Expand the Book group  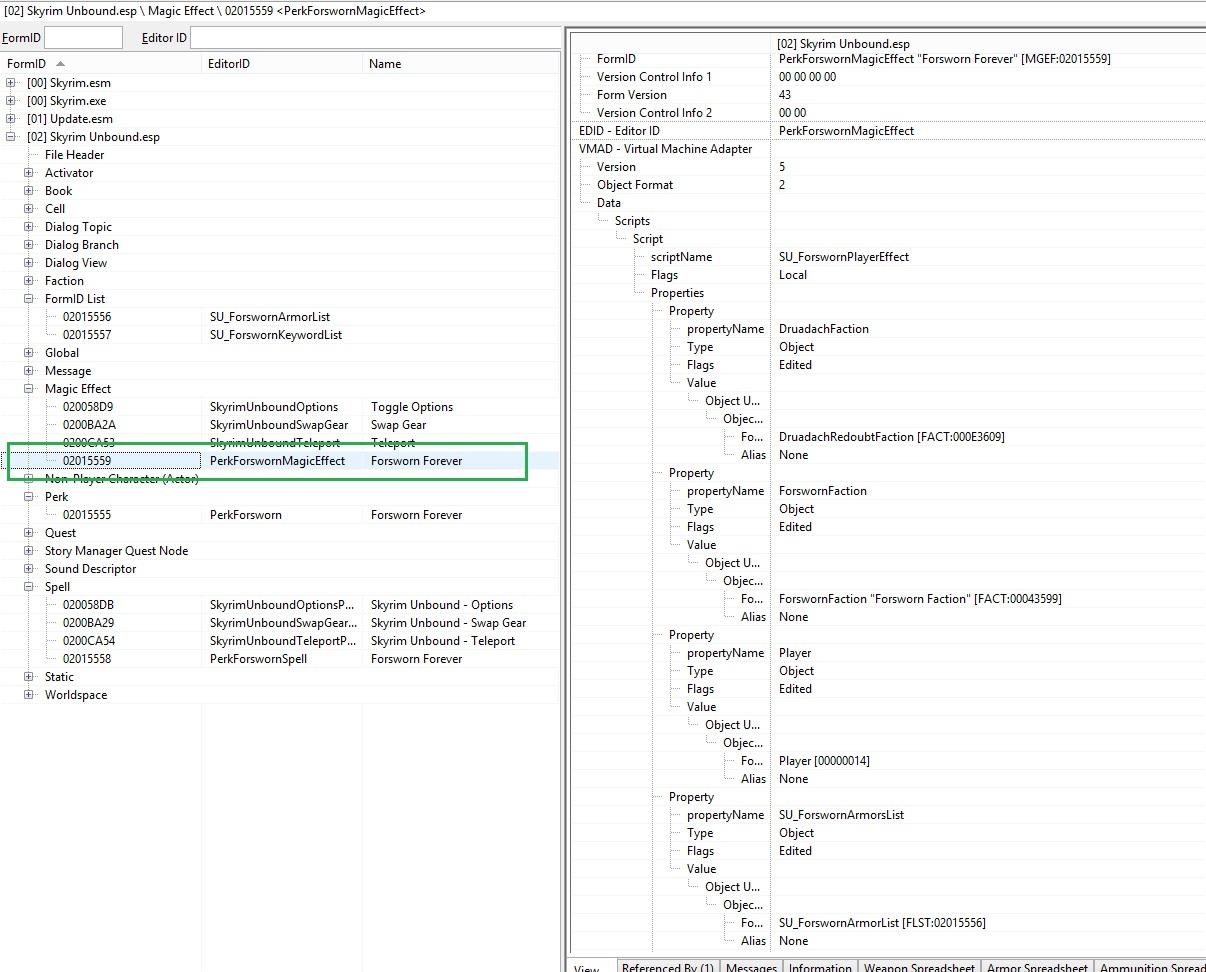(29, 191)
